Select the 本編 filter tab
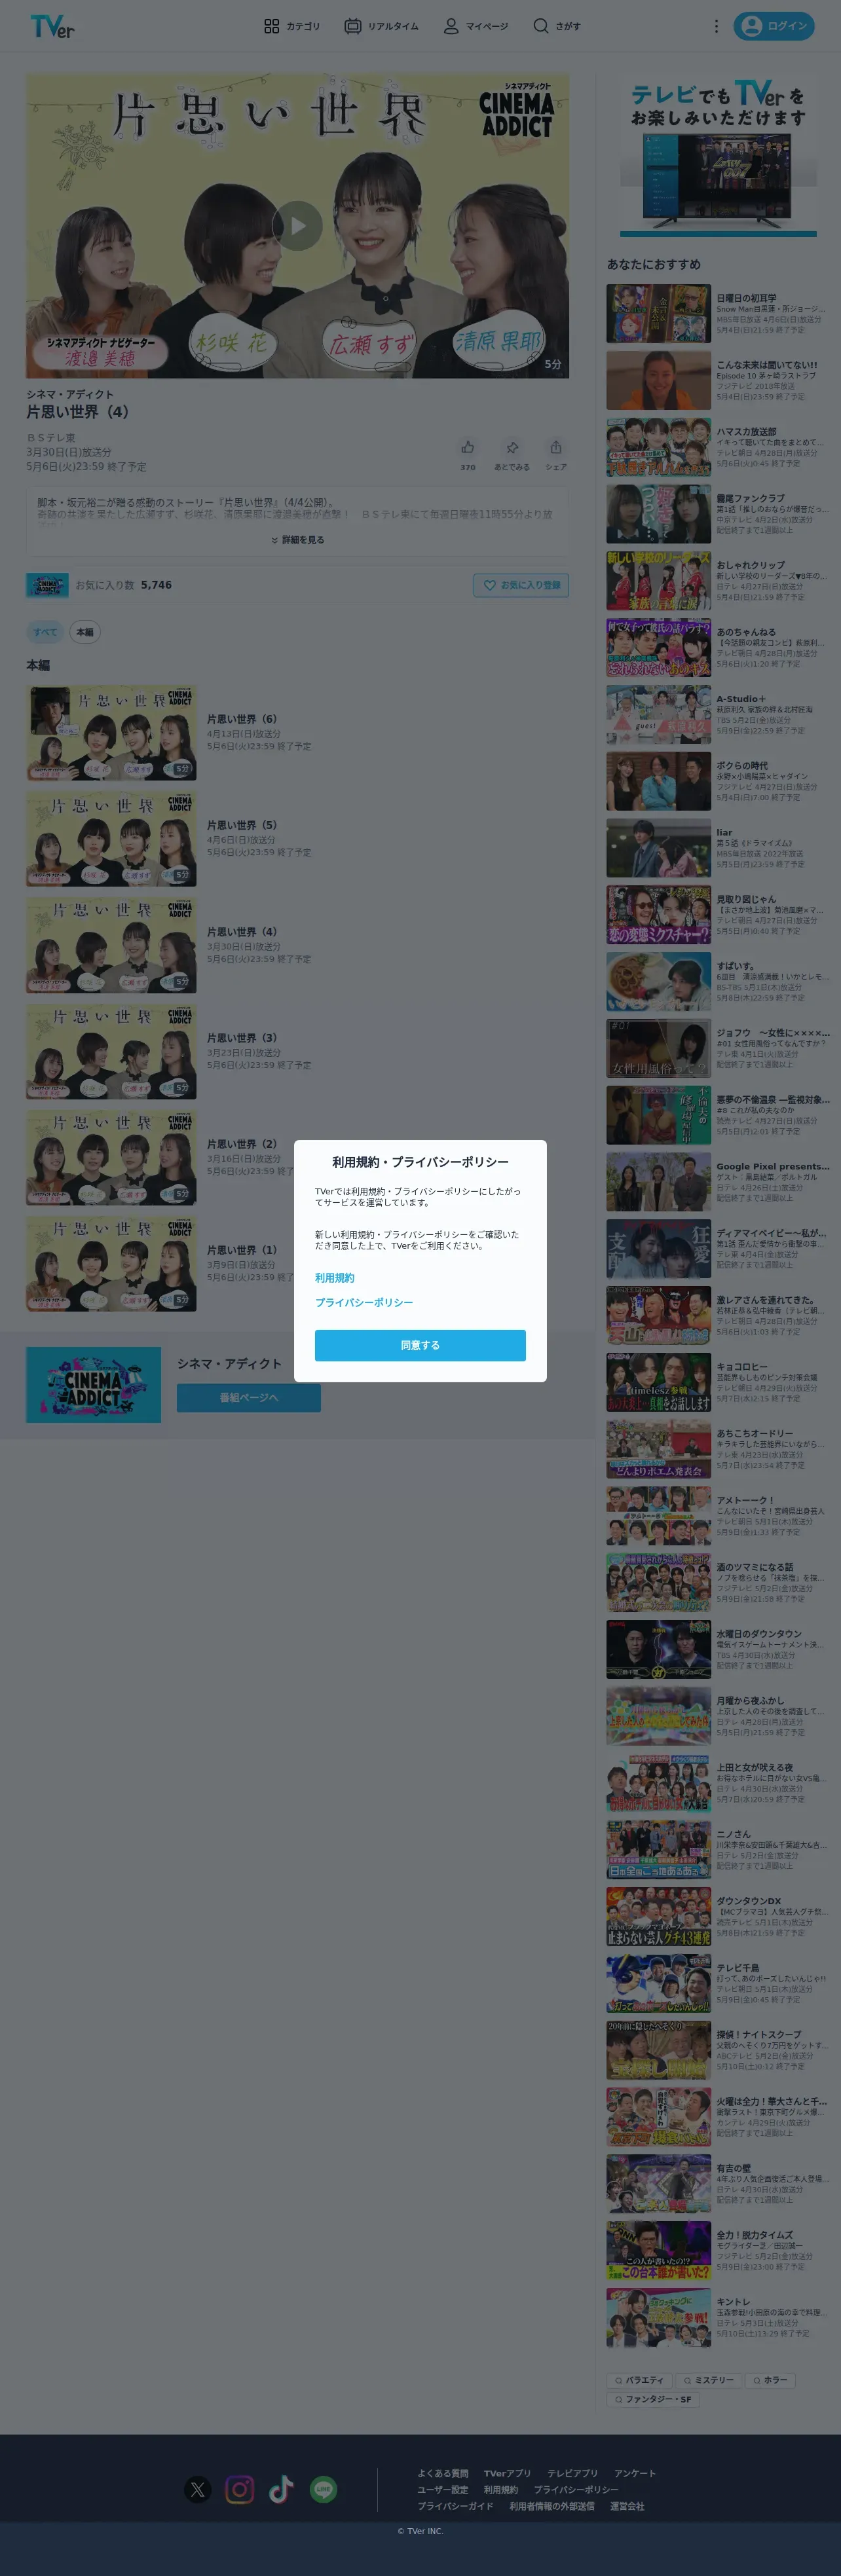The width and height of the screenshot is (841, 2576). pyautogui.click(x=85, y=632)
